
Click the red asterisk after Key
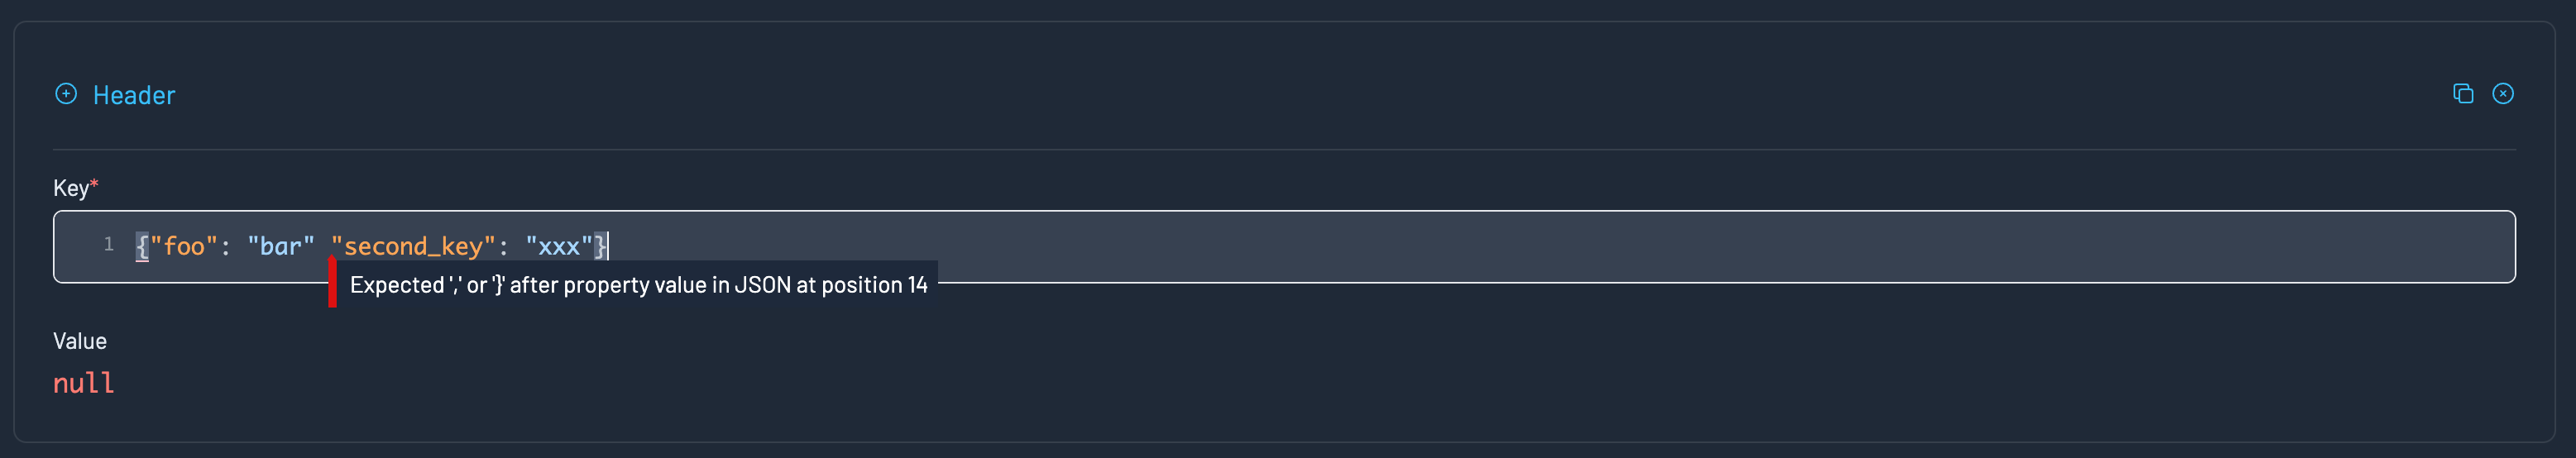(94, 186)
